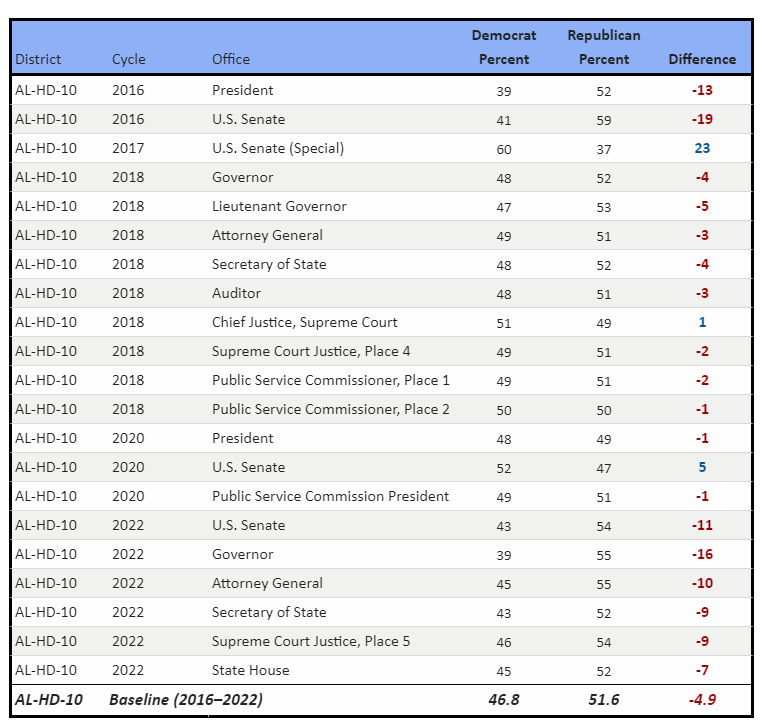Image resolution: width=772 pixels, height=725 pixels.
Task: Click Public Service Commissioner, Place 1 cell
Action: click(x=330, y=380)
